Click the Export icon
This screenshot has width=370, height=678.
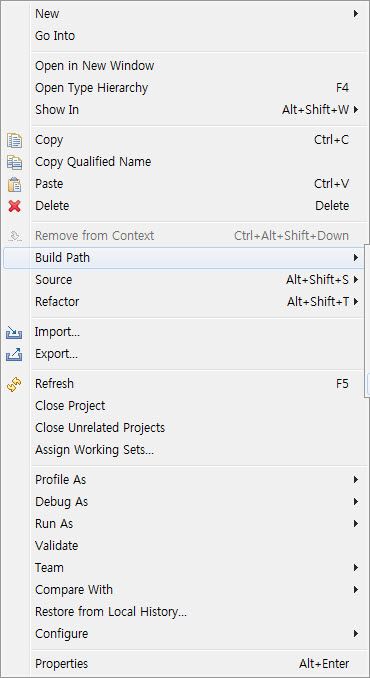[x=14, y=355]
